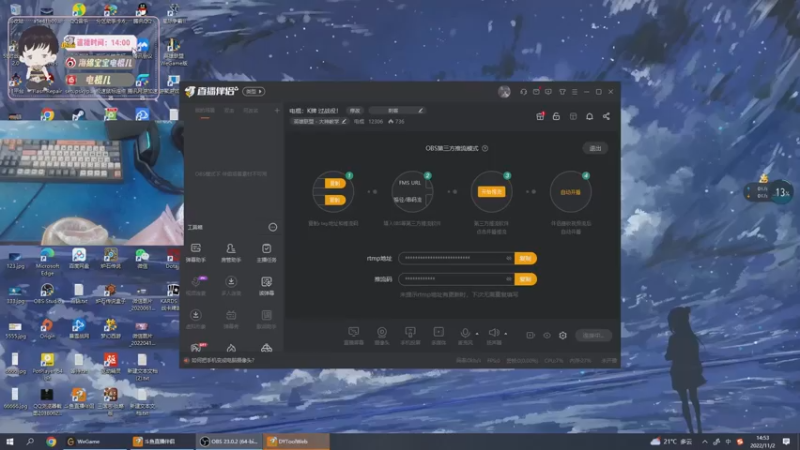The height and width of the screenshot is (450, 800).
Task: Select Microsoft Edge desktop icon
Action: [47, 261]
